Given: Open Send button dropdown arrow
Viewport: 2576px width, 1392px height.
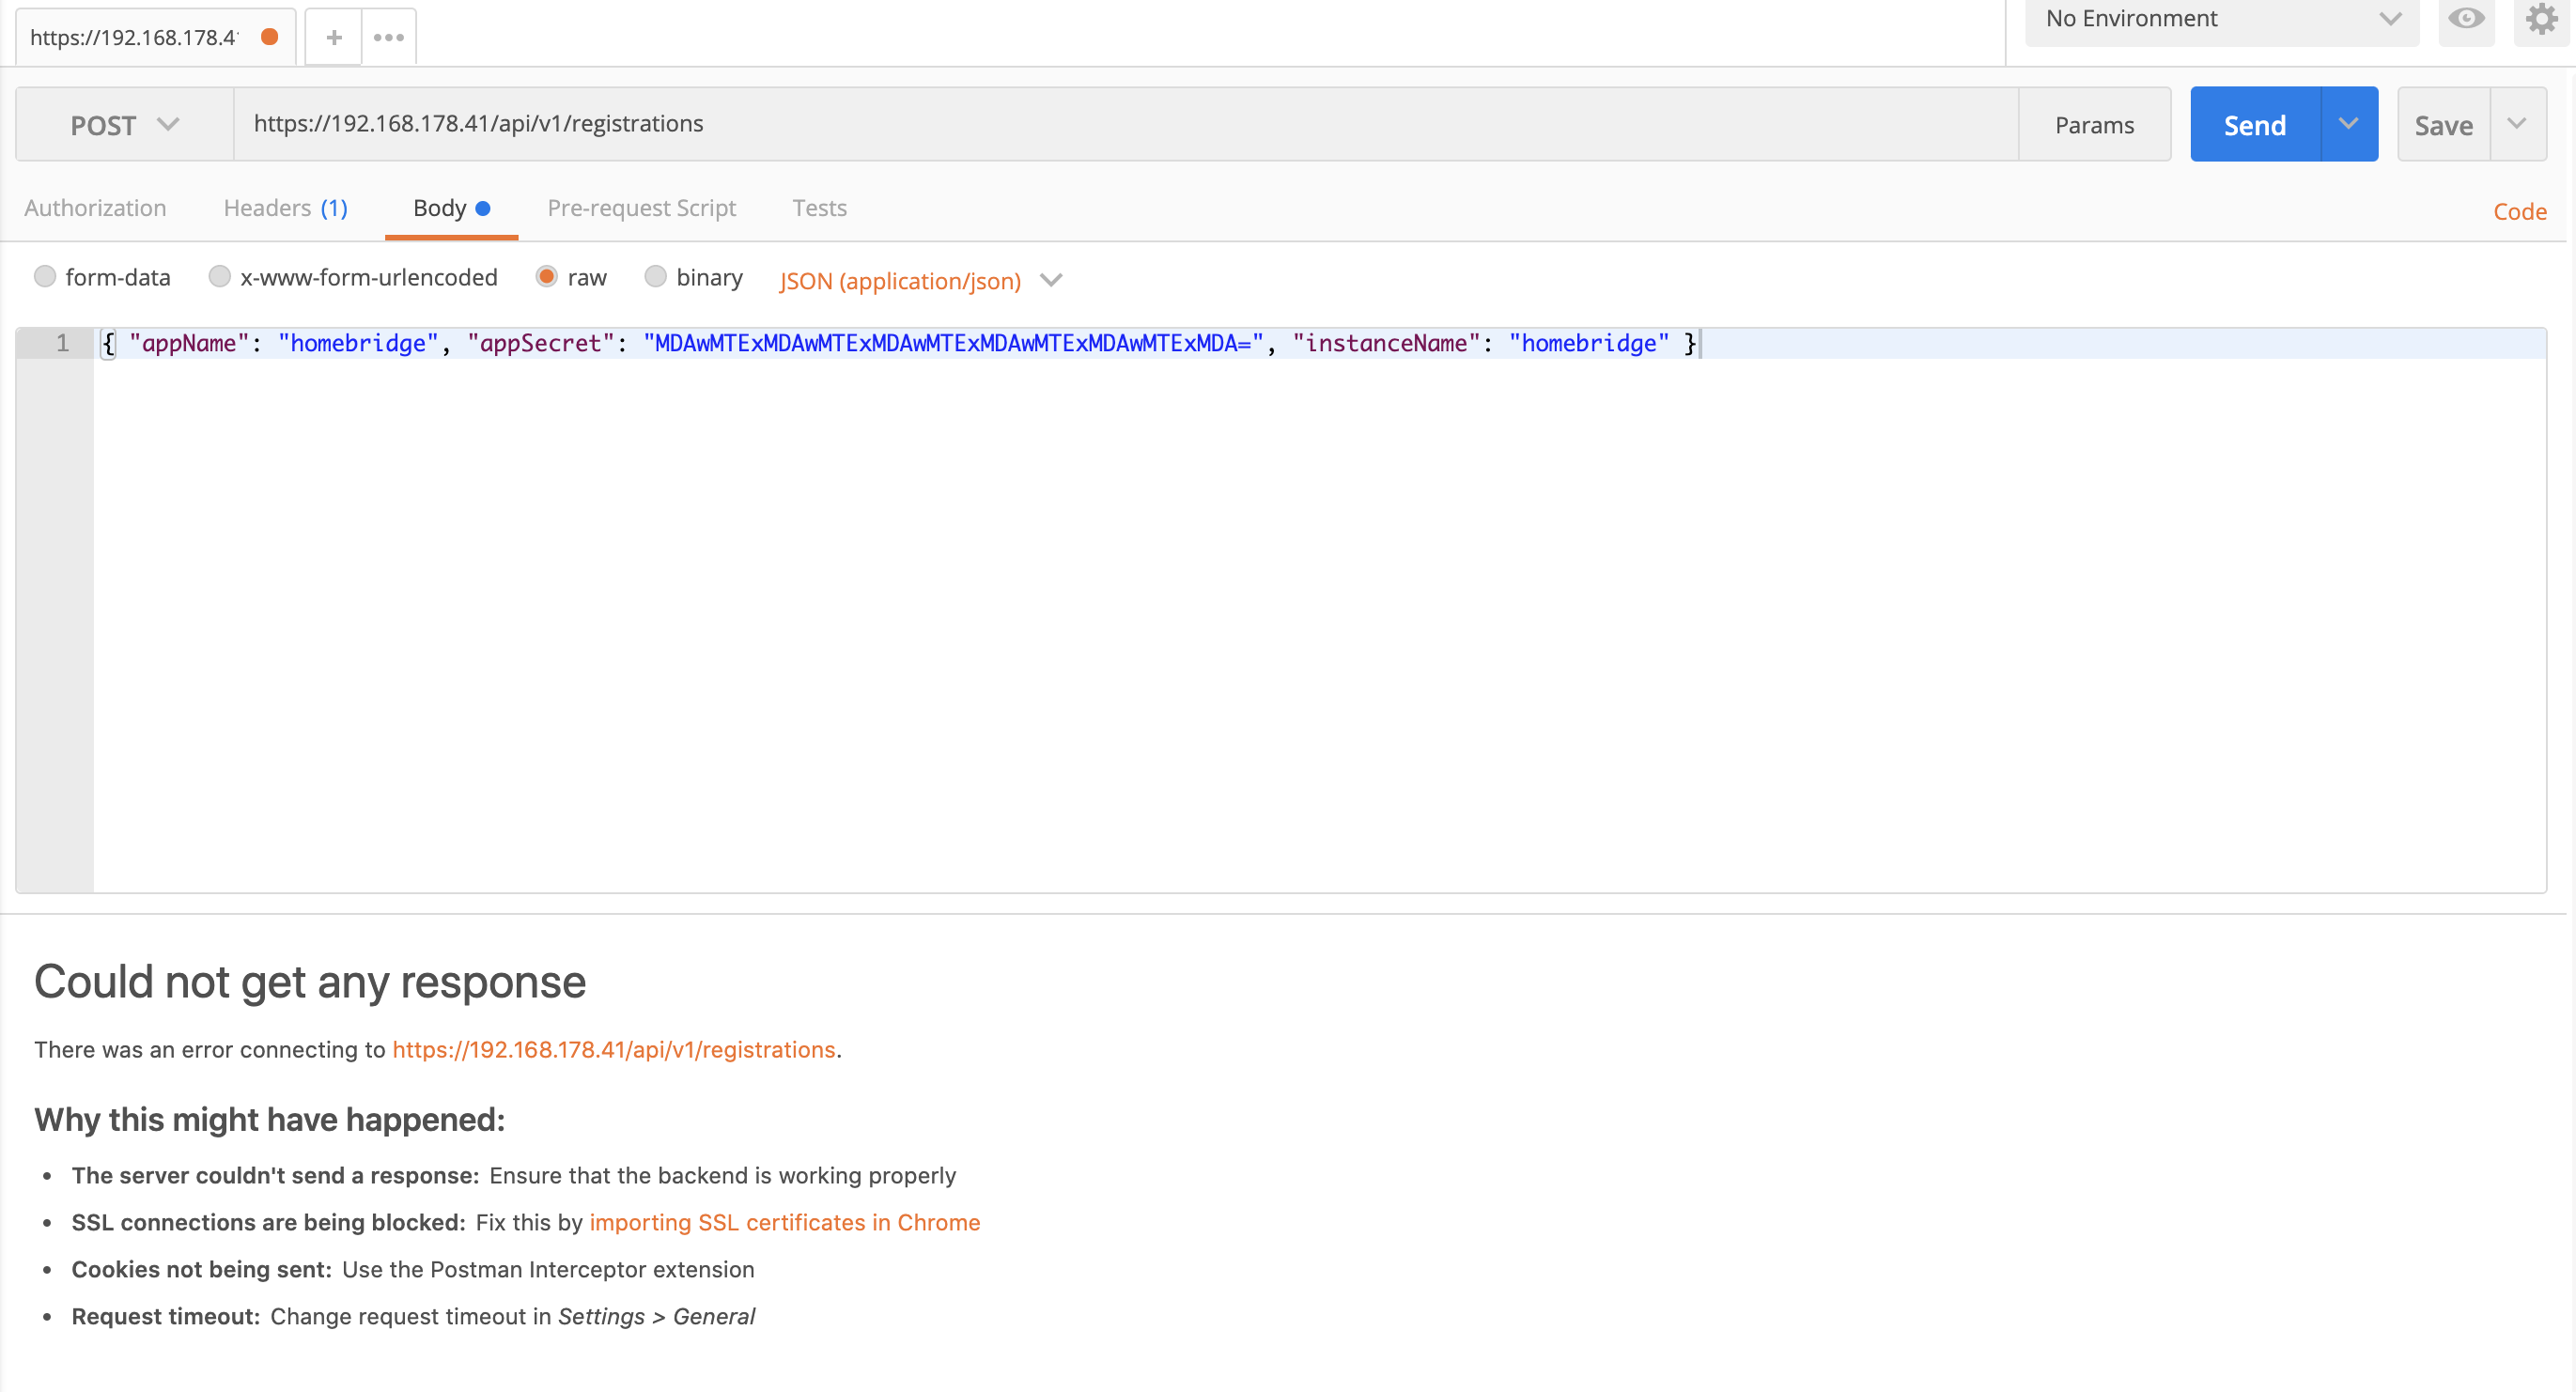Looking at the screenshot, I should (2348, 124).
